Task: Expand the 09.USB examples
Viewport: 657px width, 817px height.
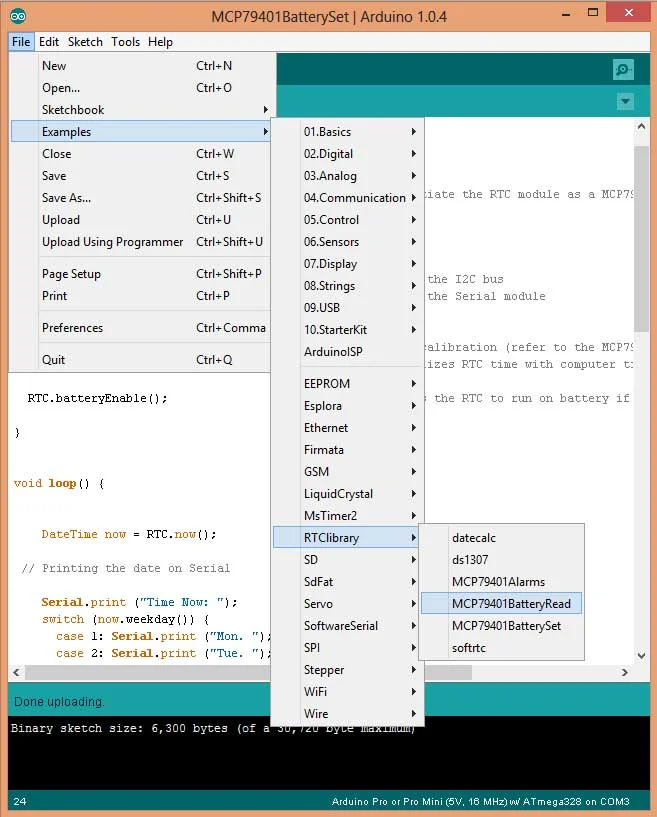Action: click(348, 307)
